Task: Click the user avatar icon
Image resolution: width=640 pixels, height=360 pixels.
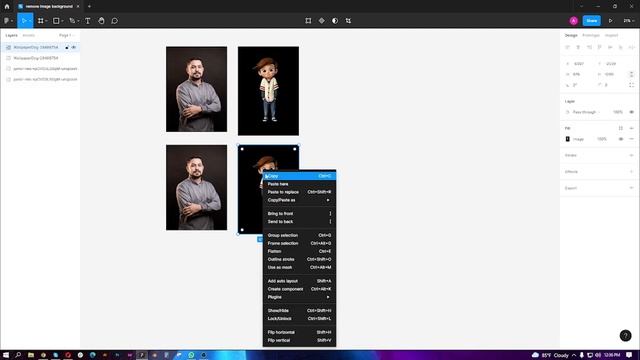Action: coord(573,20)
